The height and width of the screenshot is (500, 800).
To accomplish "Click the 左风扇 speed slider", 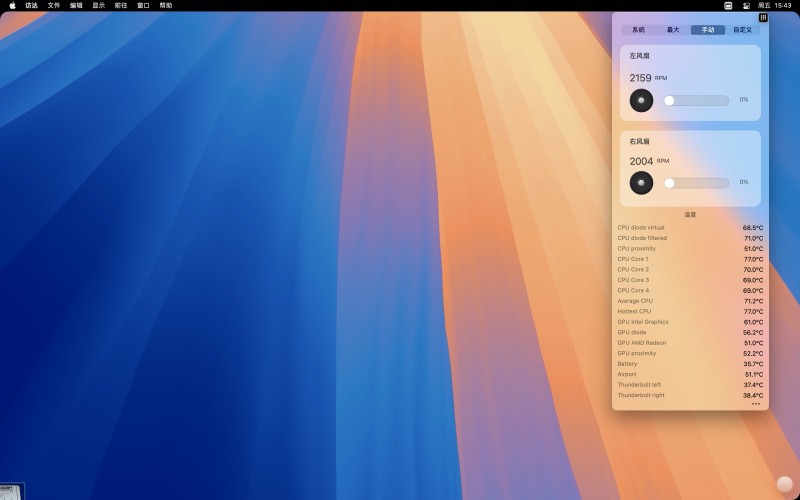I will coord(696,101).
